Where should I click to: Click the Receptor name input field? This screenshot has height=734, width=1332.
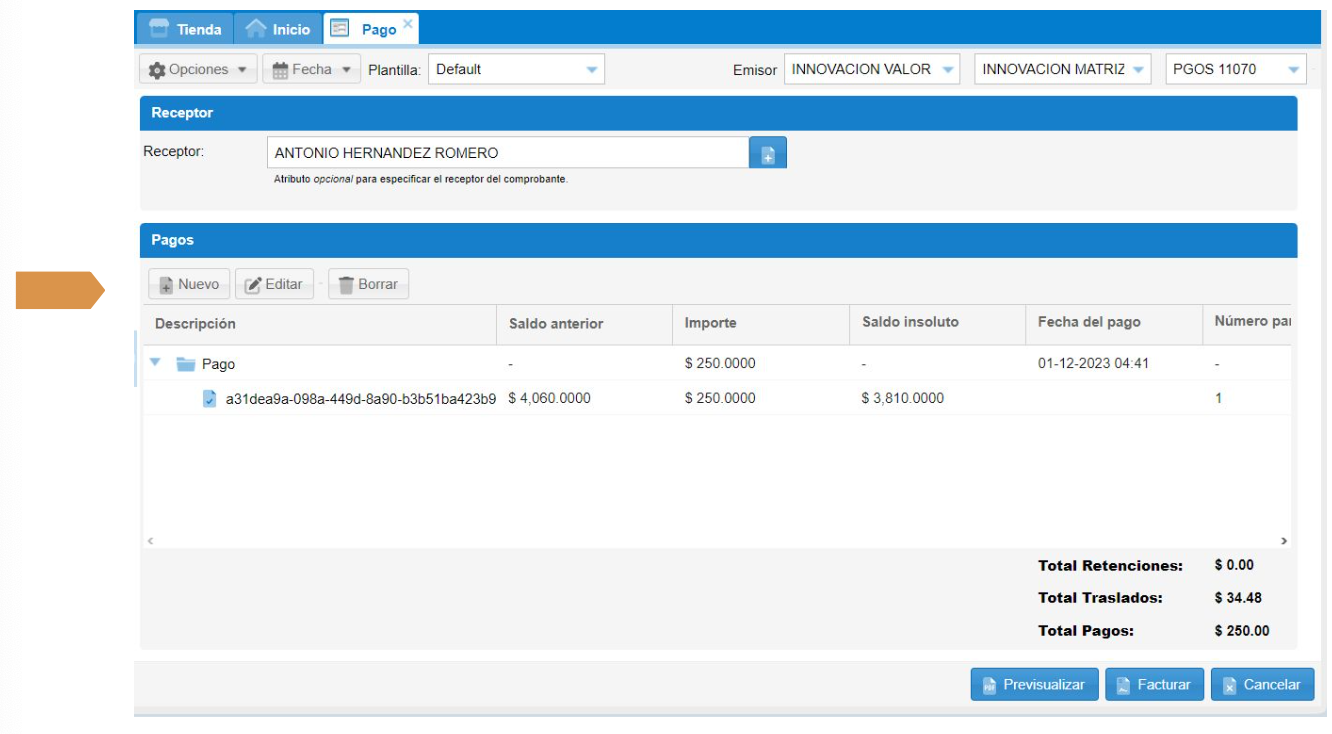point(508,154)
